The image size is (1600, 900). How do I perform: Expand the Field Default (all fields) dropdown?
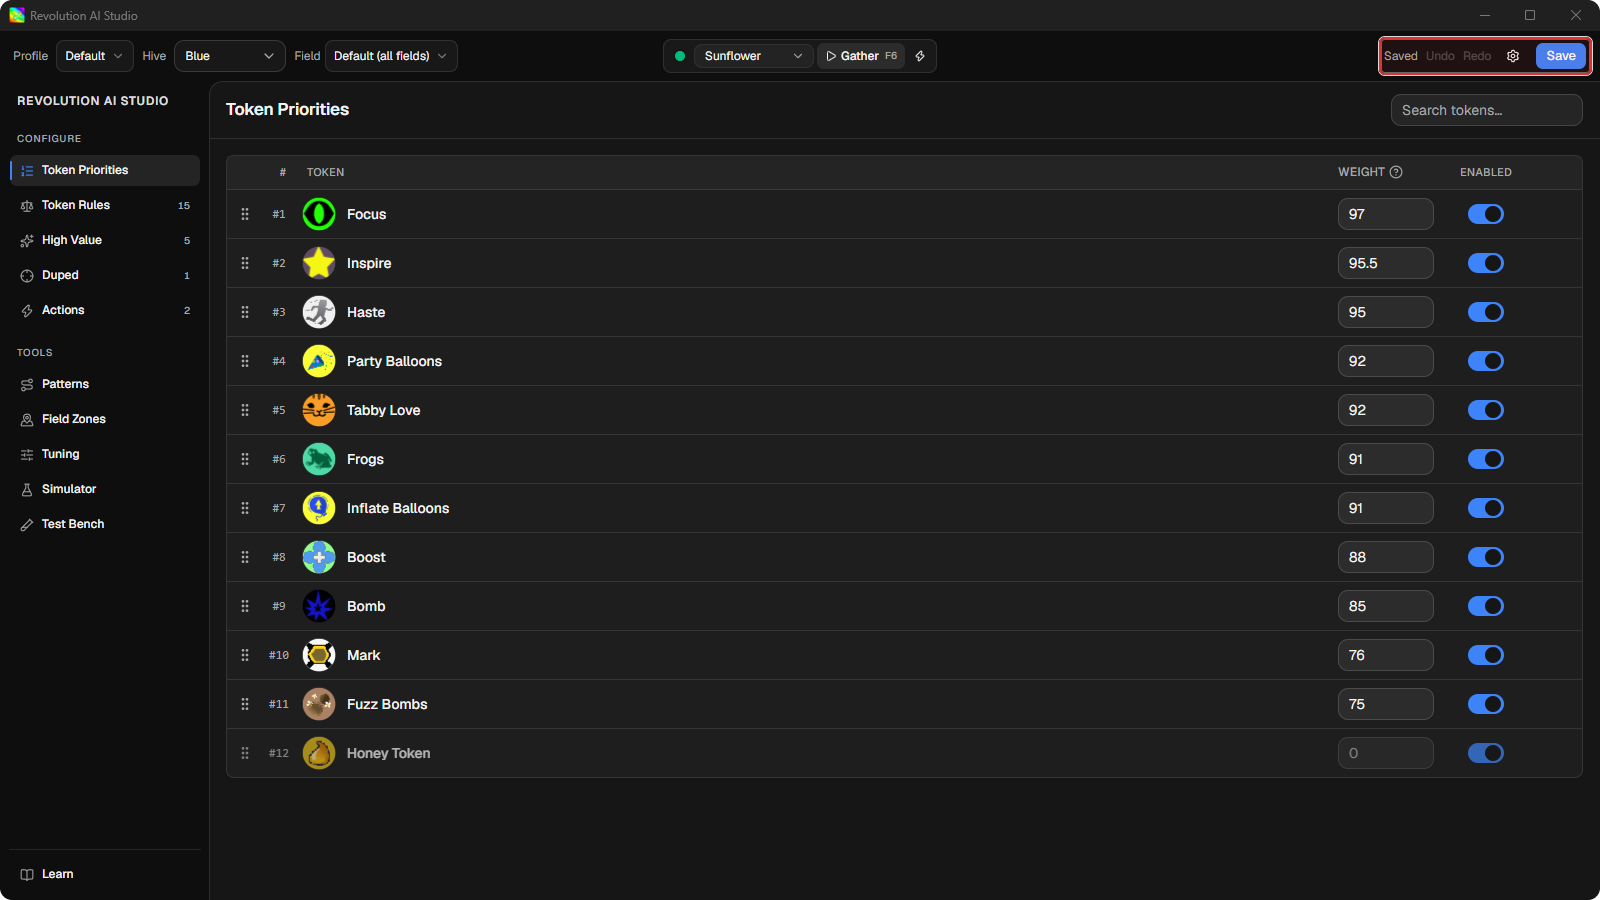click(x=391, y=56)
